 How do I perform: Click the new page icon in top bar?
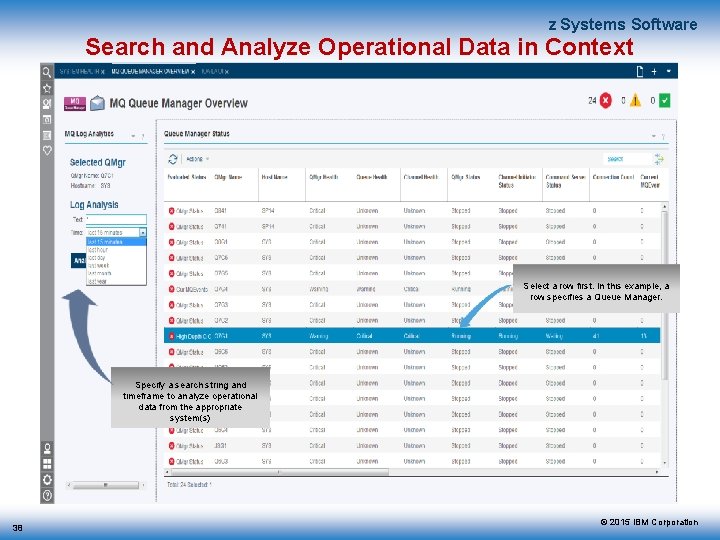tap(640, 71)
